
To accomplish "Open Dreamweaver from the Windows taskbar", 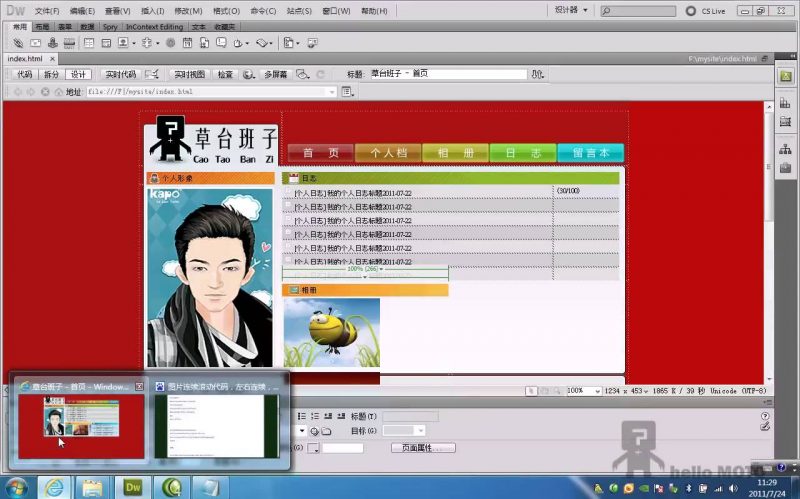I will [134, 487].
